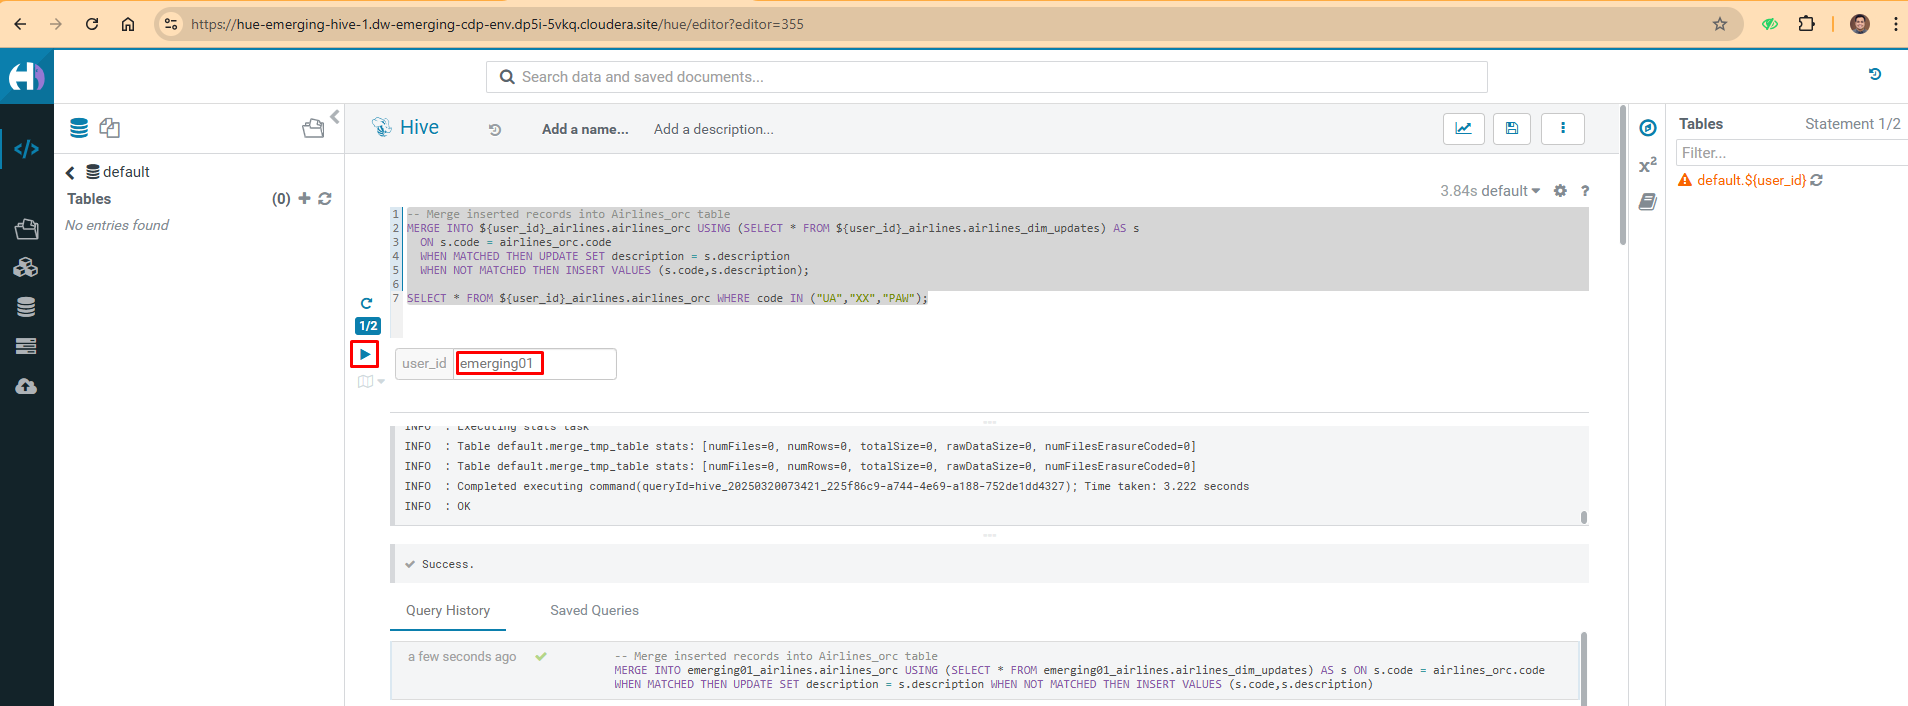
Task: Switch to the Saved Queries tab
Action: pyautogui.click(x=594, y=610)
